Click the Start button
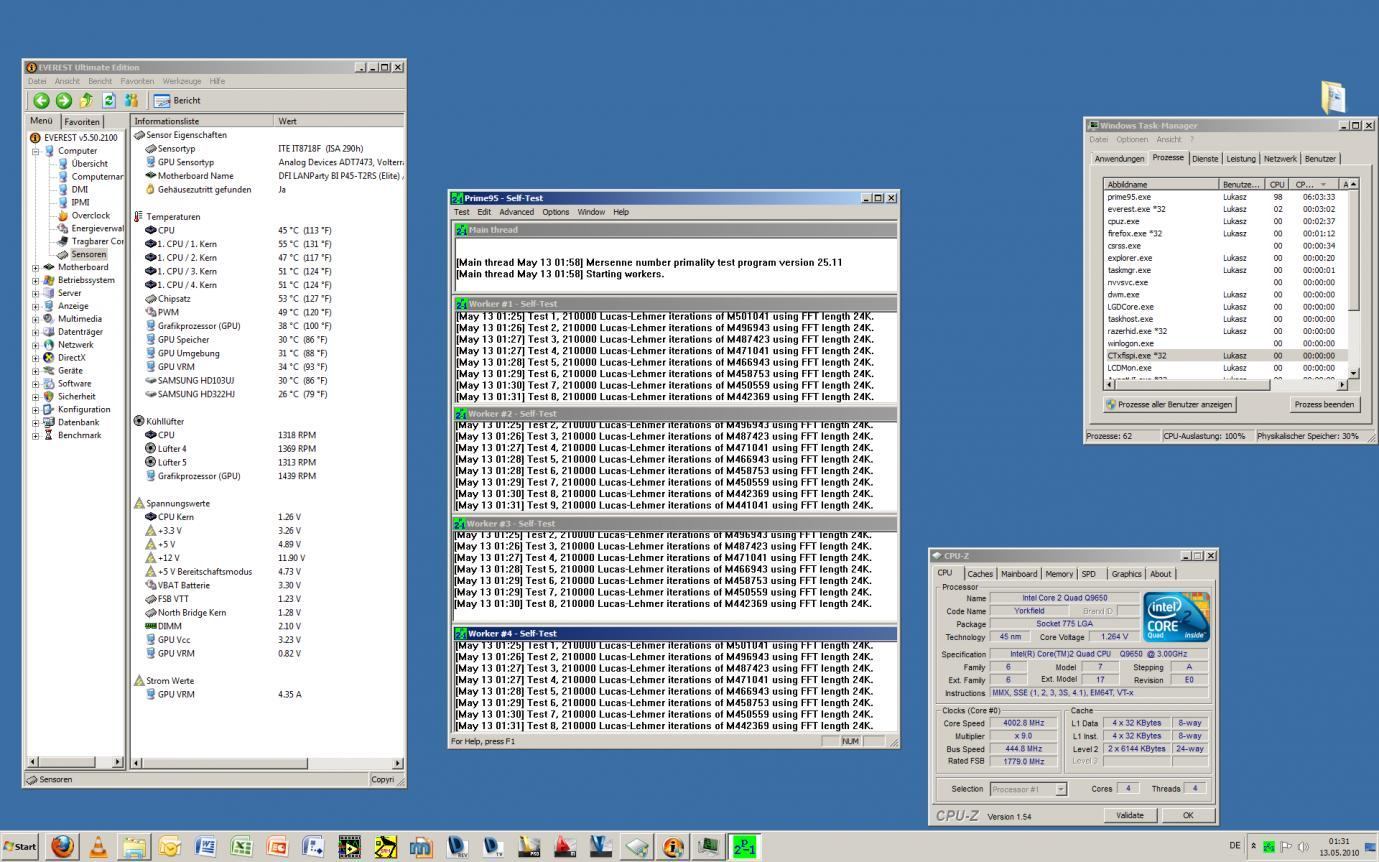This screenshot has width=1379, height=862. pyautogui.click(x=21, y=846)
